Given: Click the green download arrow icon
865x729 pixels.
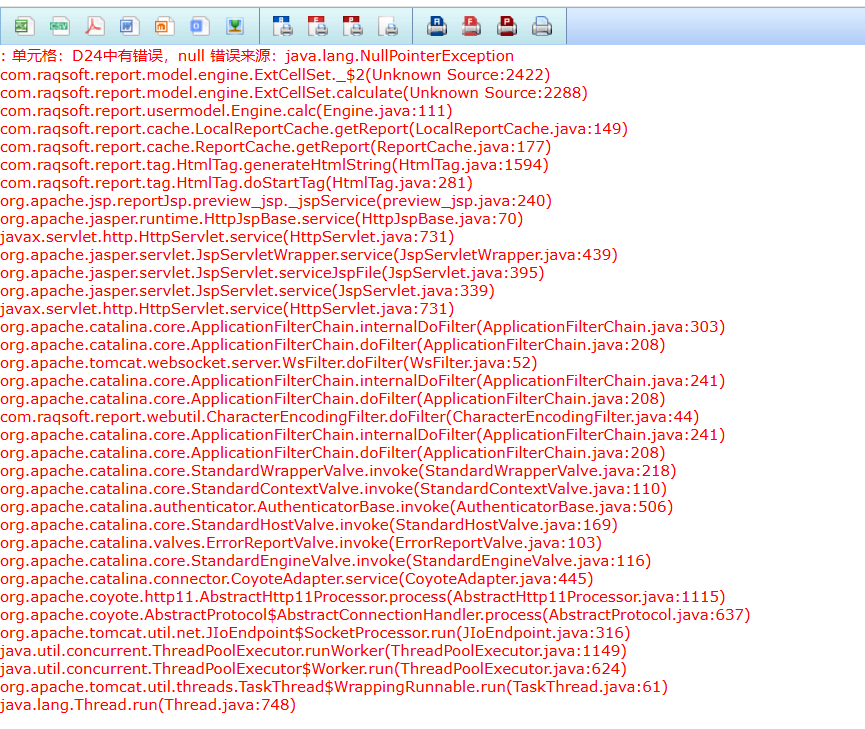Looking at the screenshot, I should pyautogui.click(x=235, y=26).
